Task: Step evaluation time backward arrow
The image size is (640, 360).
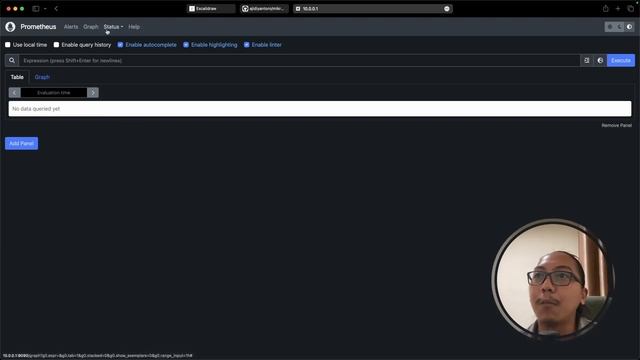Action: 14,93
